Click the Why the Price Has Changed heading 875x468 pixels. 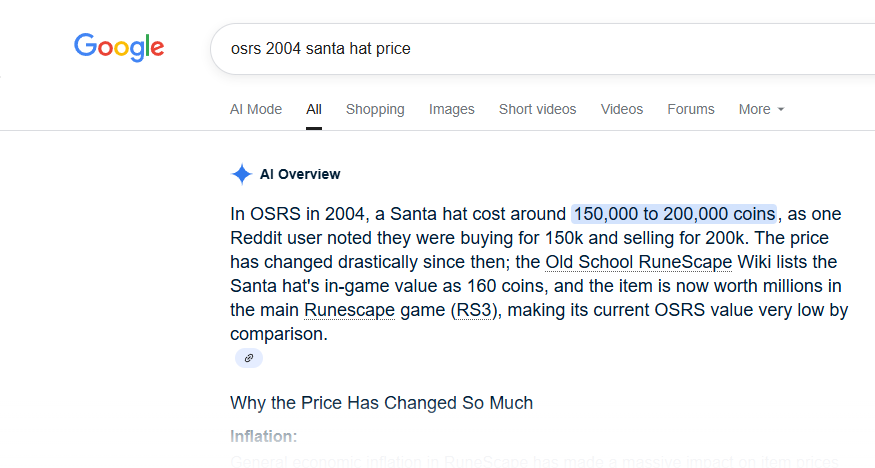[382, 403]
